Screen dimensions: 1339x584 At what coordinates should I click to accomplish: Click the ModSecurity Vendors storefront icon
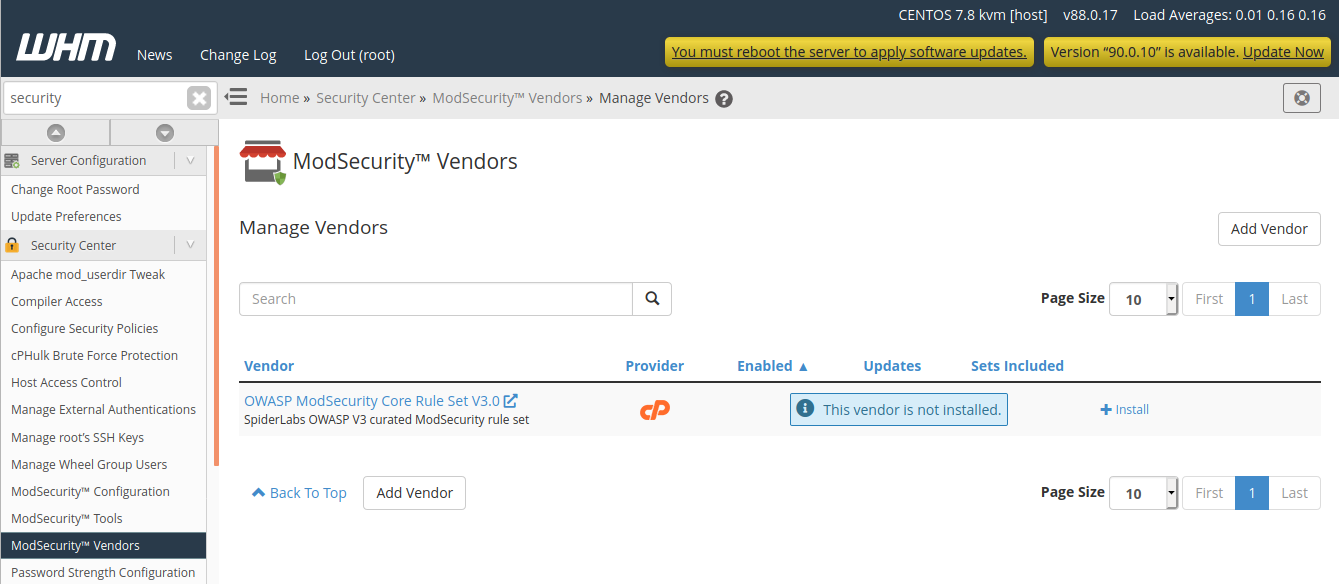pyautogui.click(x=263, y=162)
